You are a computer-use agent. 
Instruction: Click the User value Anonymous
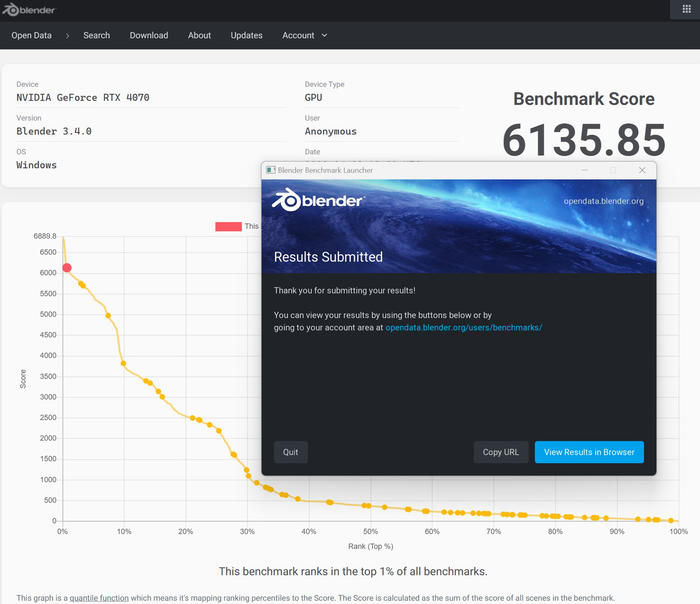click(x=330, y=131)
